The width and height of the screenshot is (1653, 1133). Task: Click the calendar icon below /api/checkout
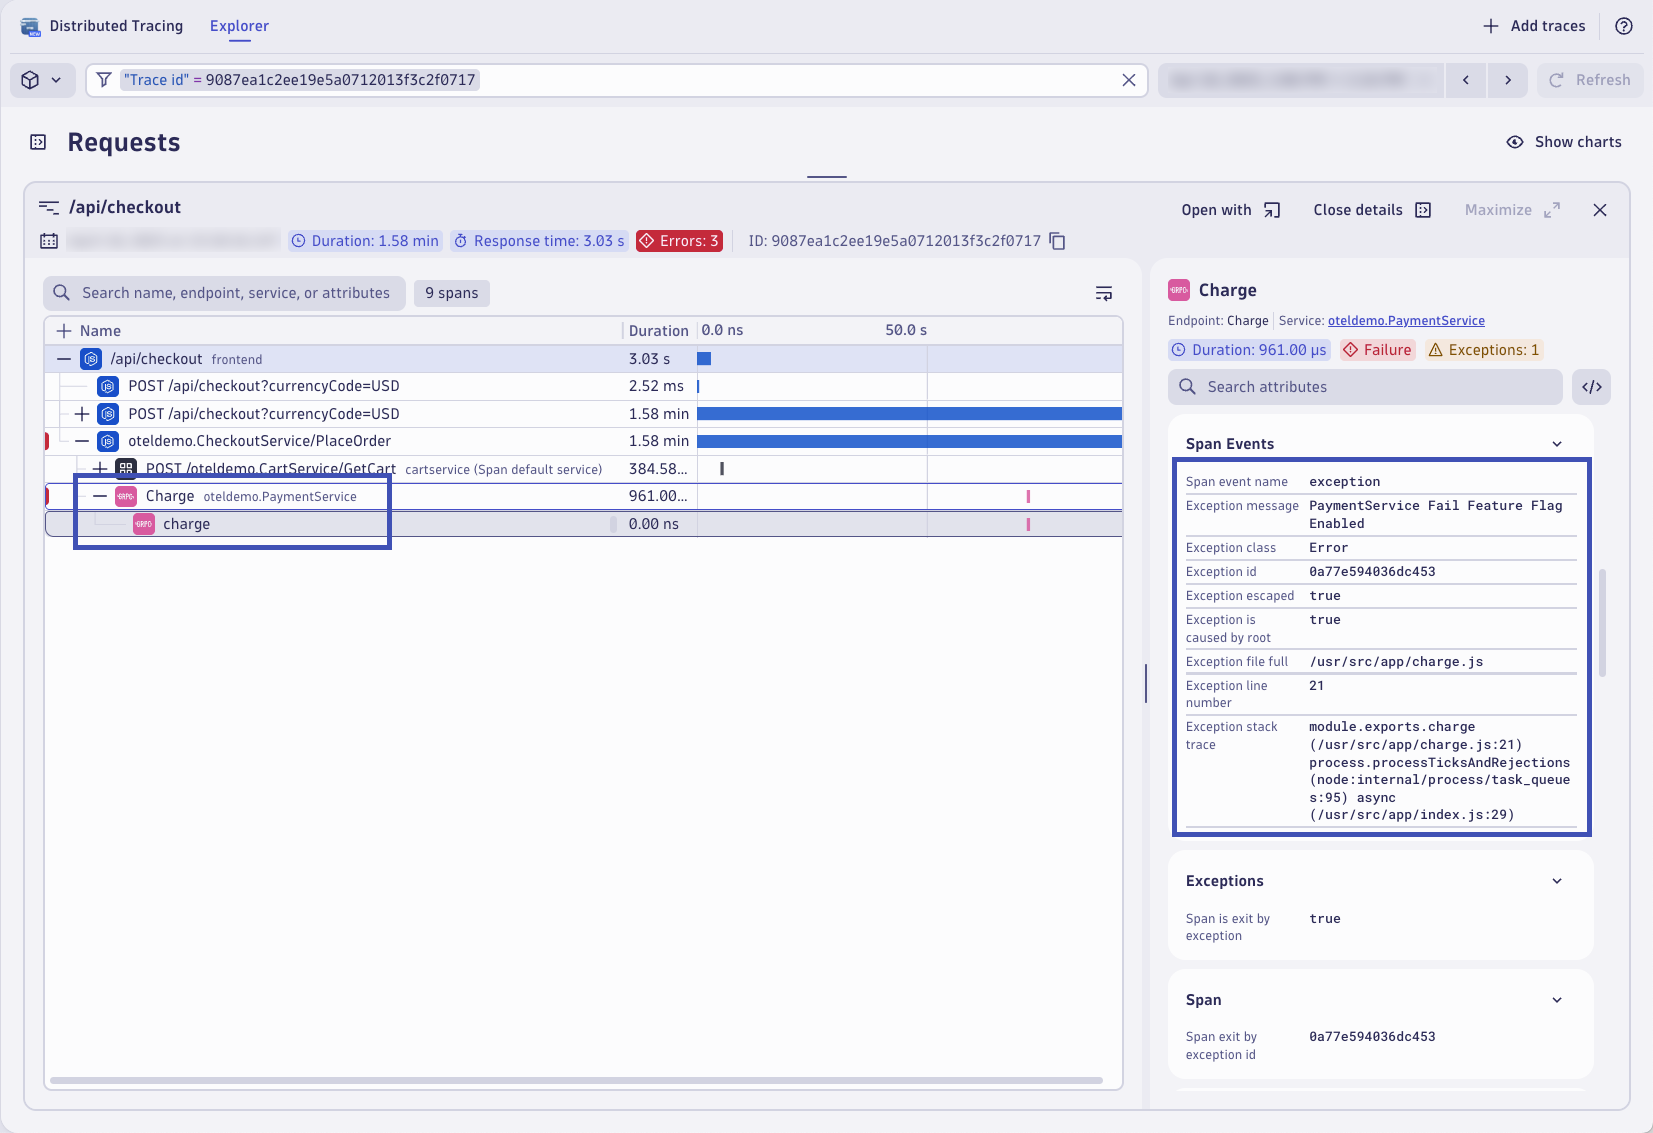(49, 241)
